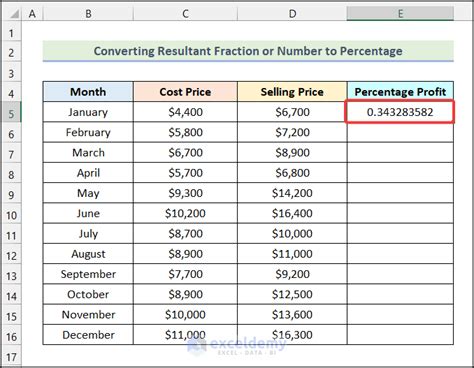This screenshot has width=474, height=368.
Task: Click the Selling Price header cell
Action: 292,92
